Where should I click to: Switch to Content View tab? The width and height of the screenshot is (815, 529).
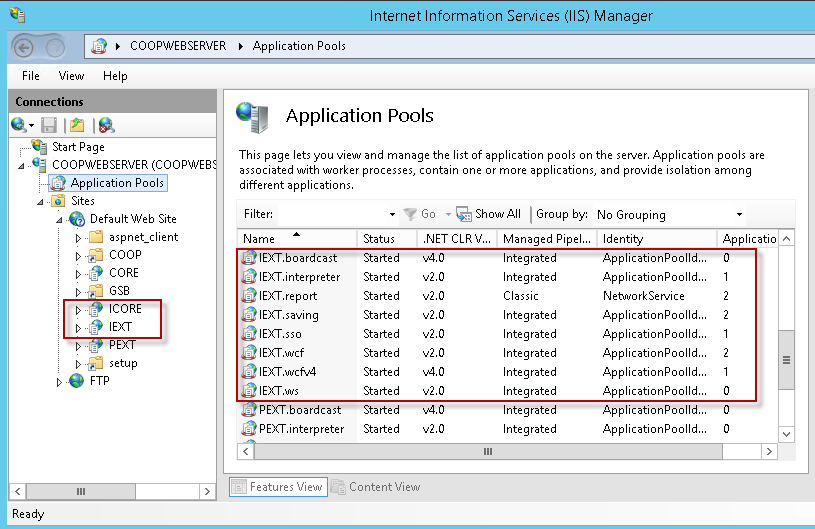click(x=376, y=487)
